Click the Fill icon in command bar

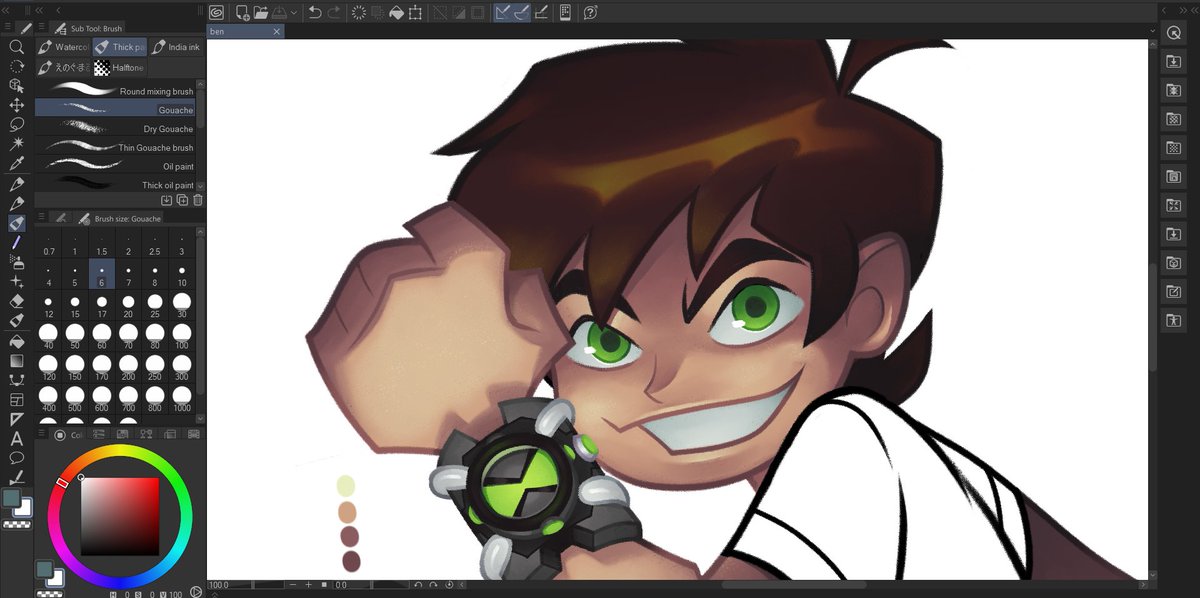pyautogui.click(x=396, y=12)
